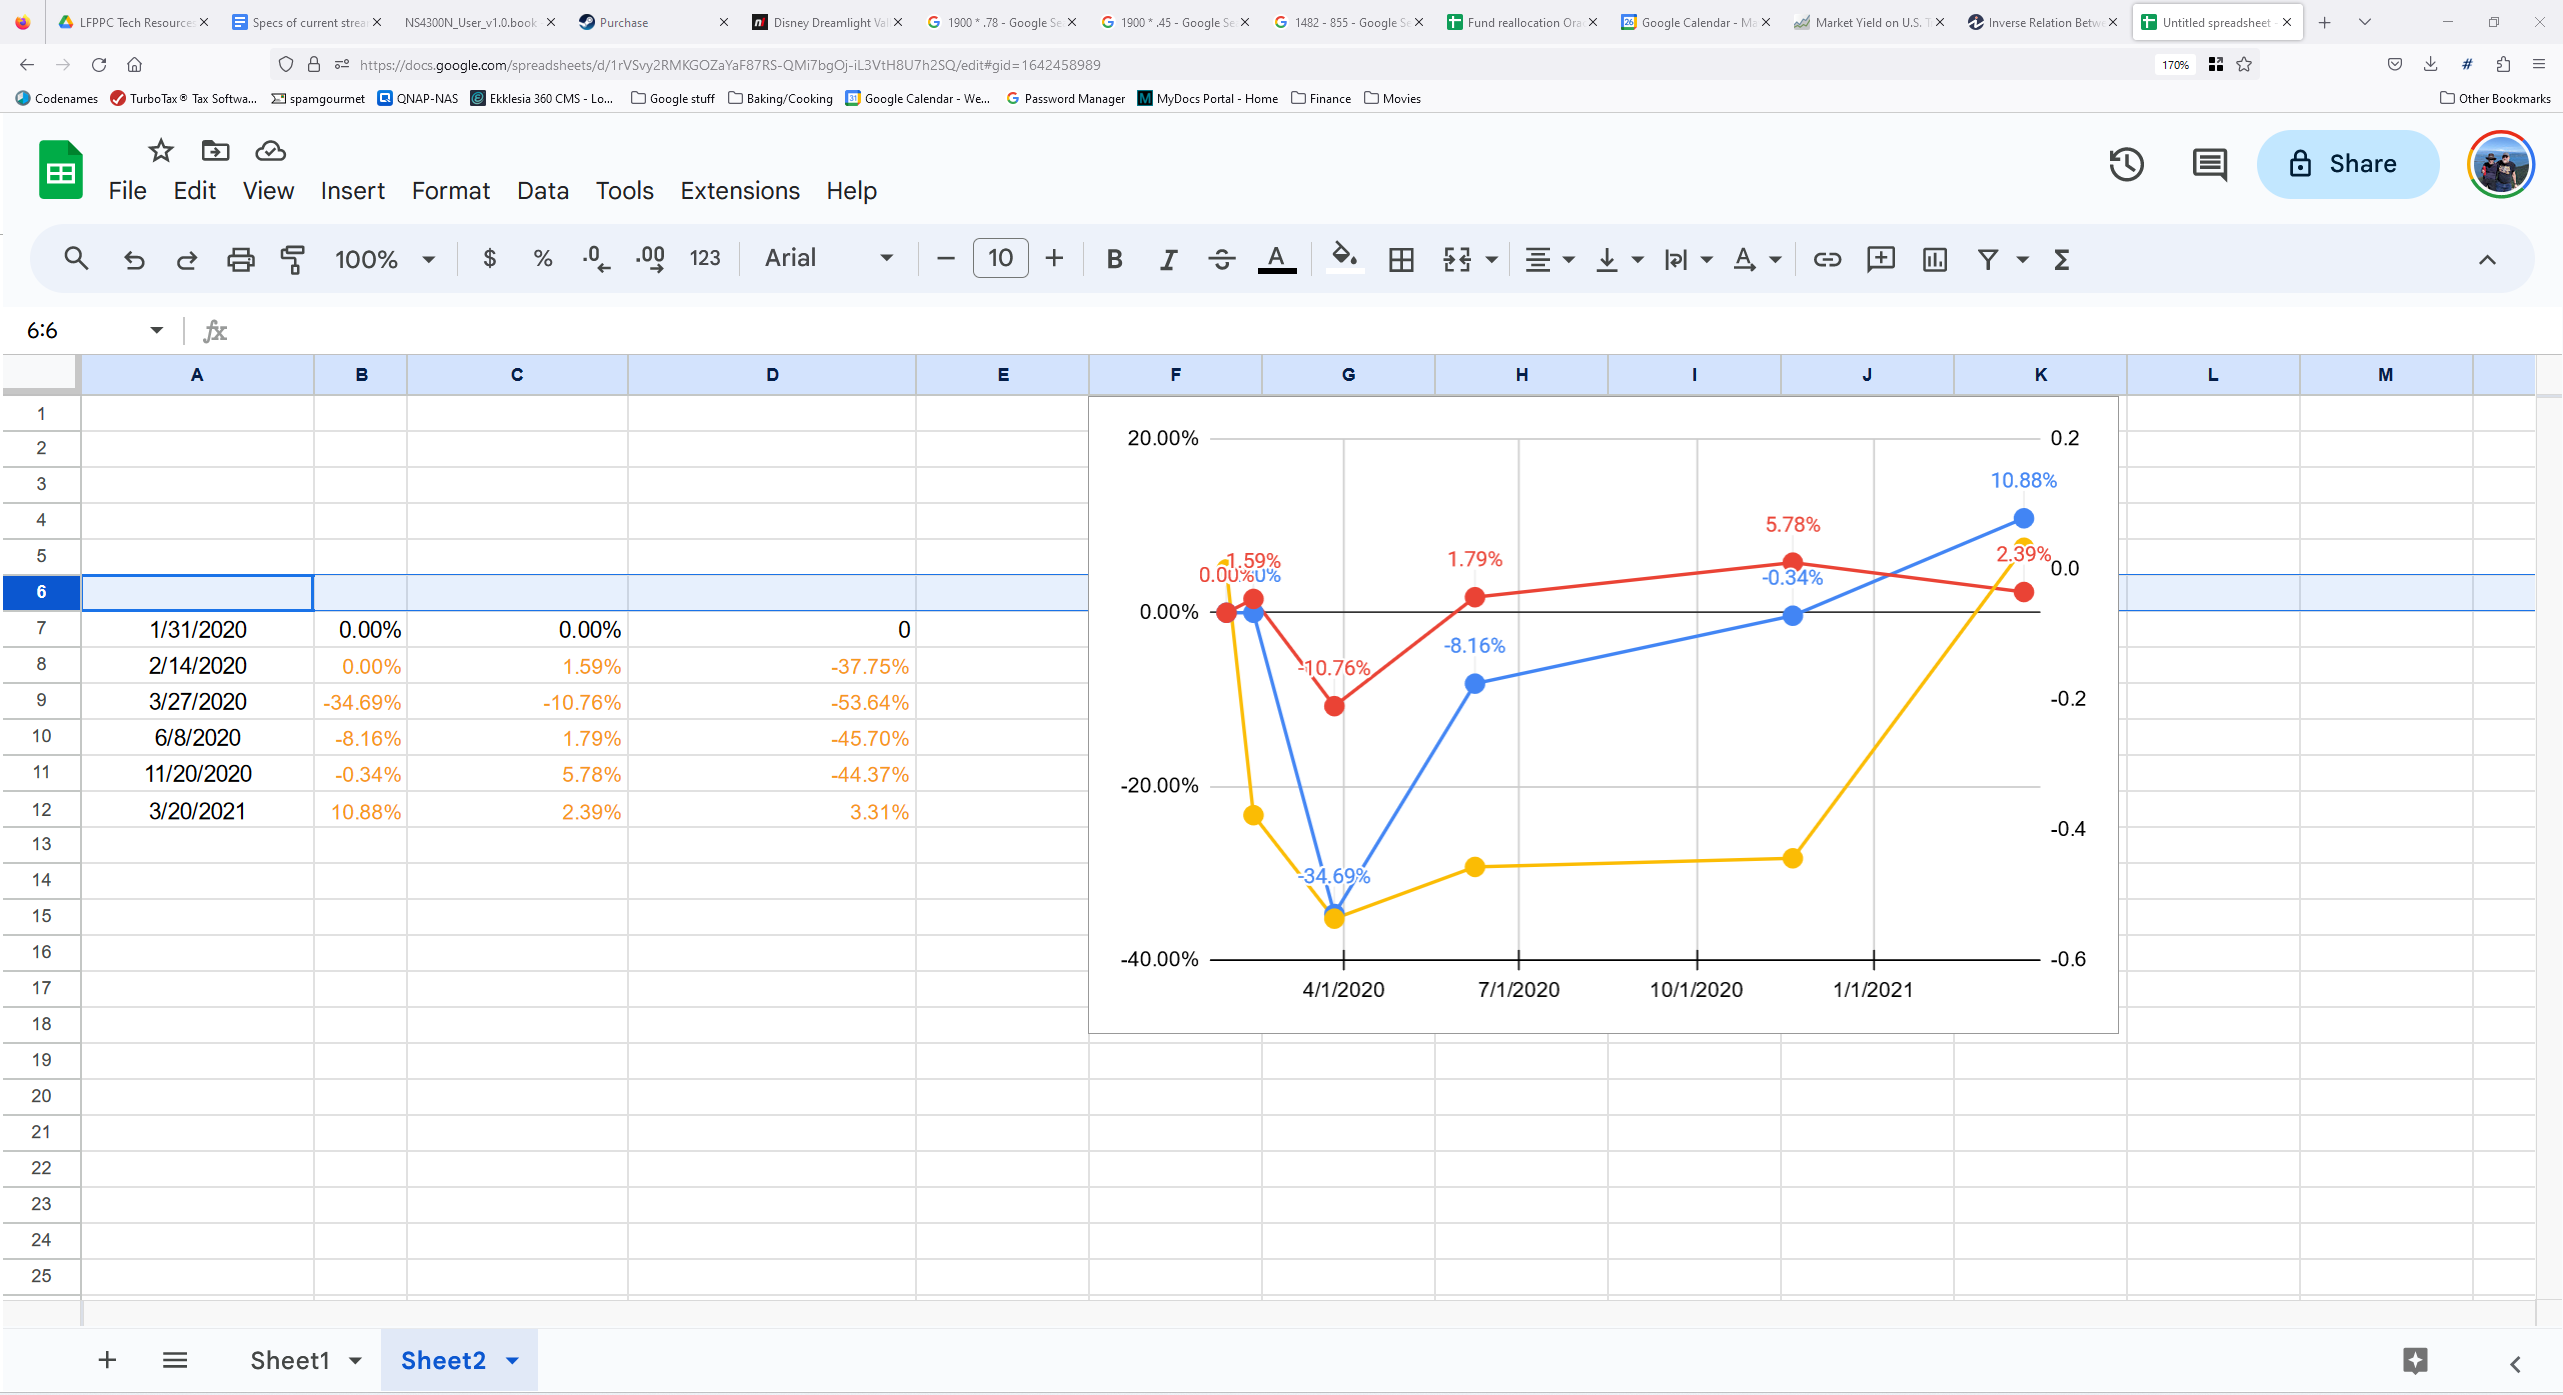Open the Borders tool

tap(1401, 259)
